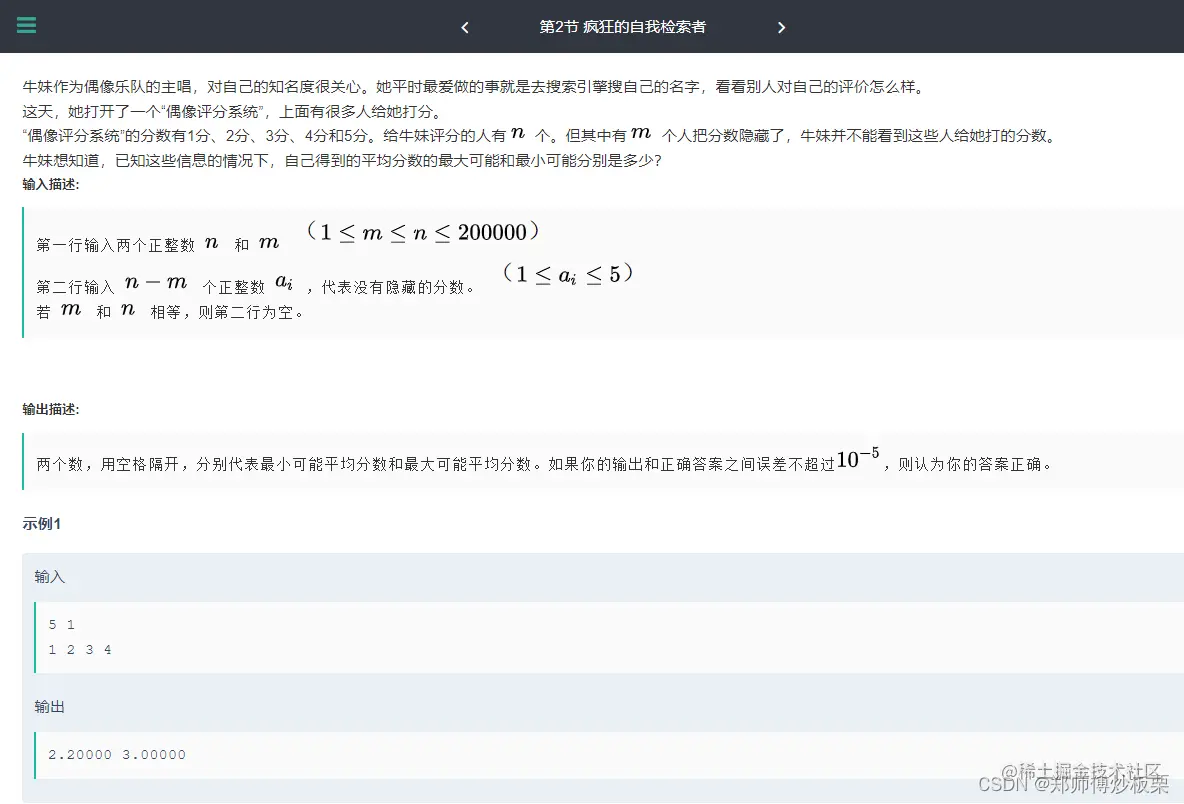Click the formula 1 ≤ m ≤ n ≤ 200000
The image size is (1184, 804).
[x=427, y=231]
